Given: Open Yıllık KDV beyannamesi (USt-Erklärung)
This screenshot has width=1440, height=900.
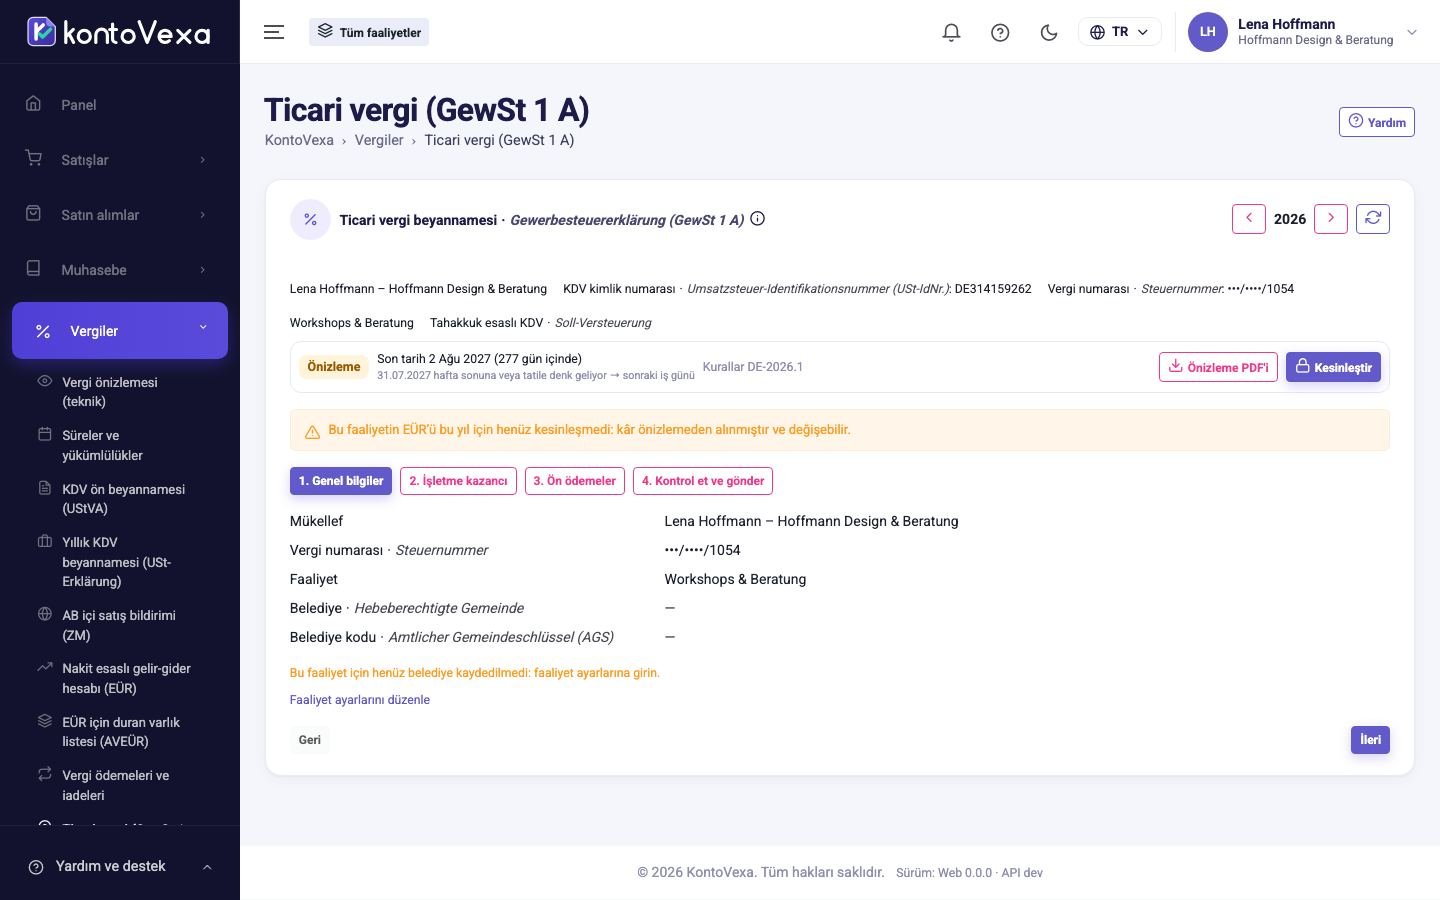Looking at the screenshot, I should (120, 562).
